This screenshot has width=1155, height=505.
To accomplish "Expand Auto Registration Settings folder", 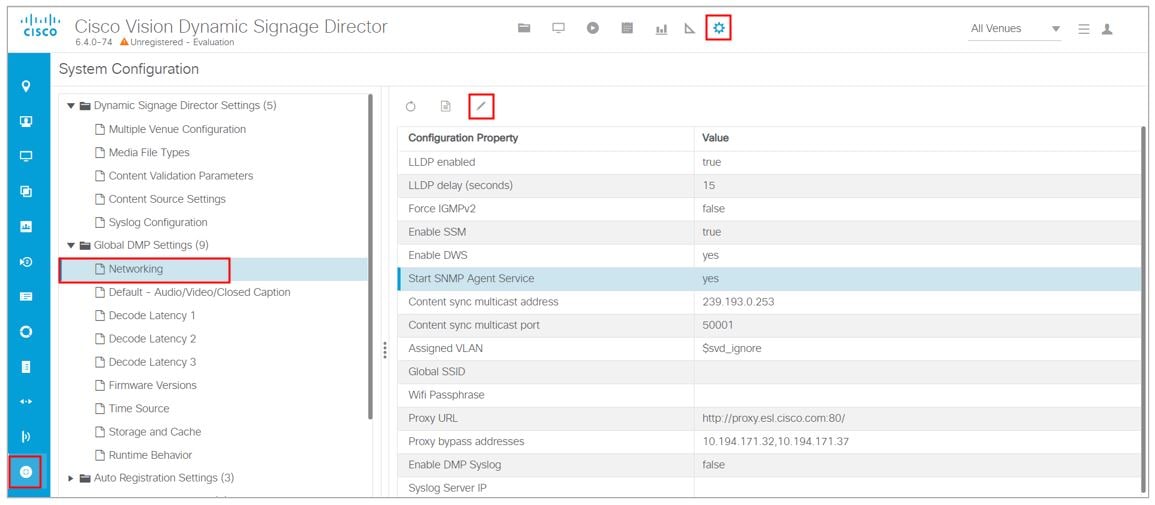I will click(71, 478).
